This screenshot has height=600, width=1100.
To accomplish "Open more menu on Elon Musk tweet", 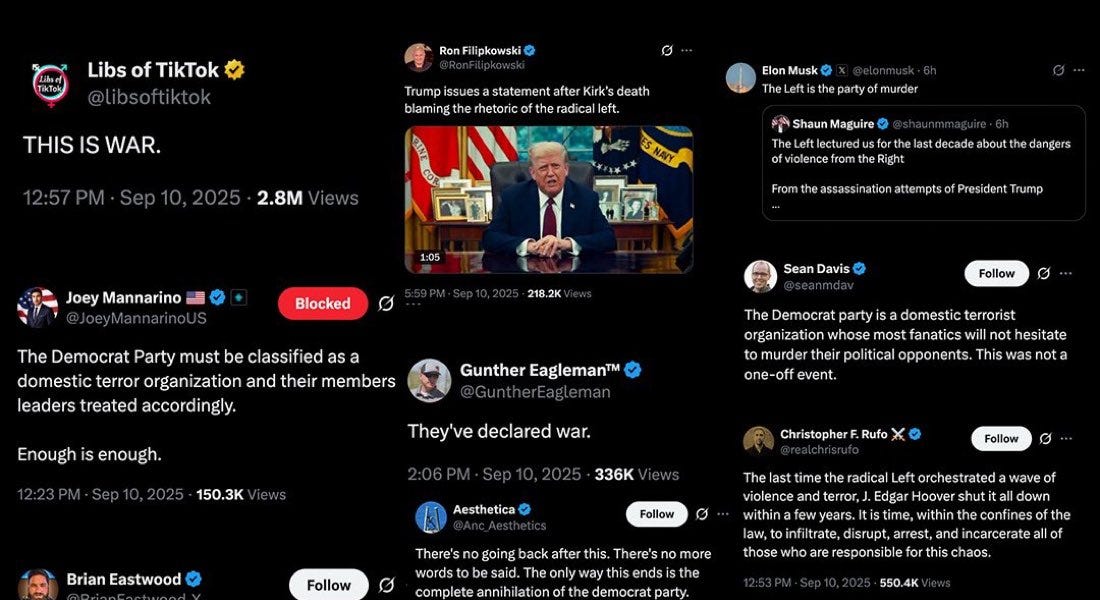I will pyautogui.click(x=1079, y=70).
